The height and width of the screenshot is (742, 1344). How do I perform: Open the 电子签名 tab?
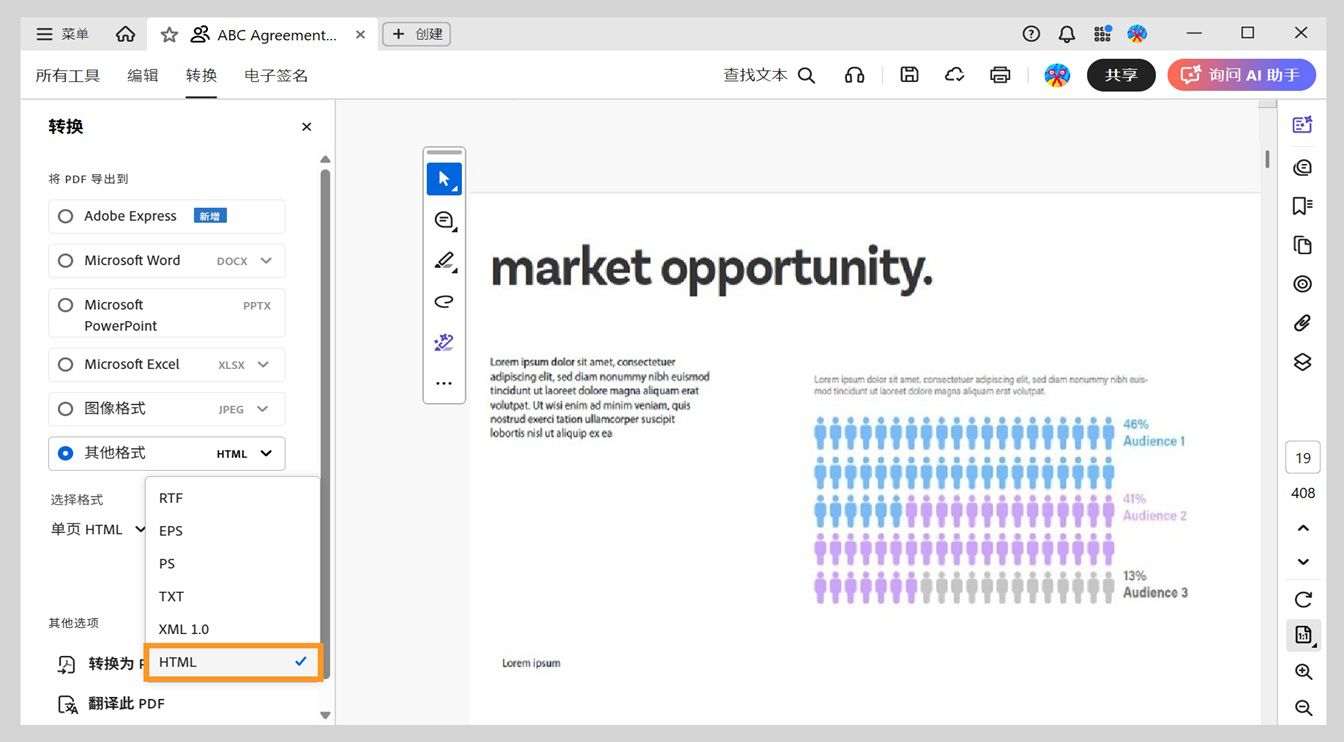pyautogui.click(x=276, y=75)
